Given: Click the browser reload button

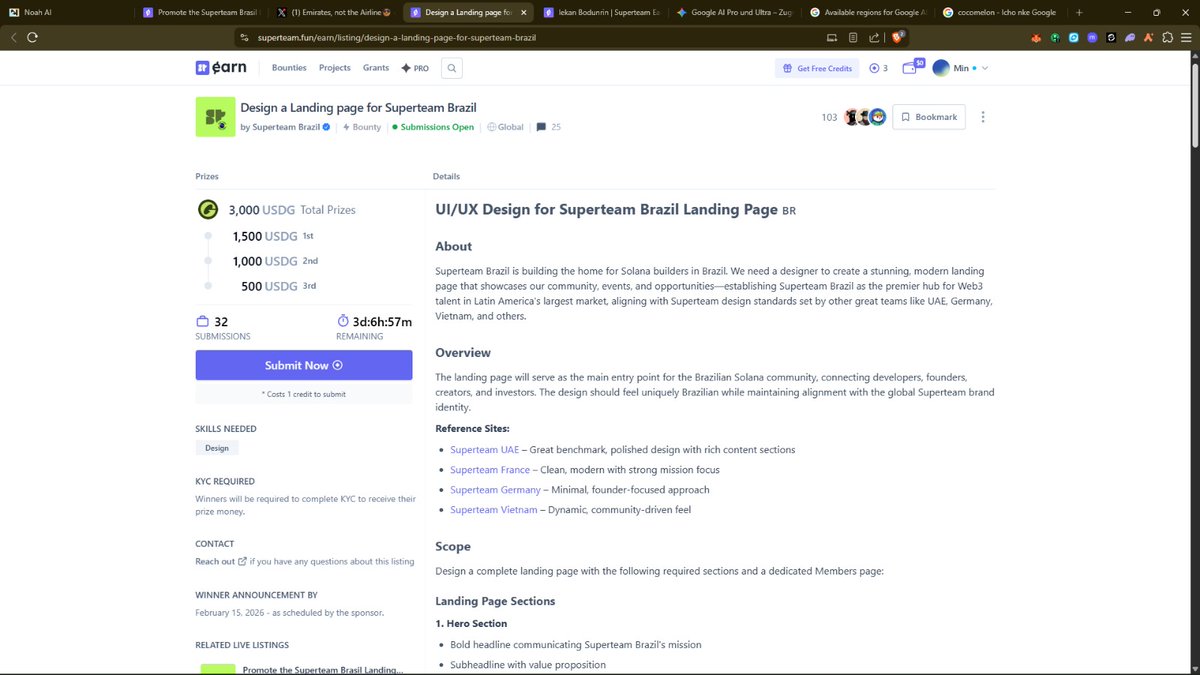Looking at the screenshot, I should [33, 37].
